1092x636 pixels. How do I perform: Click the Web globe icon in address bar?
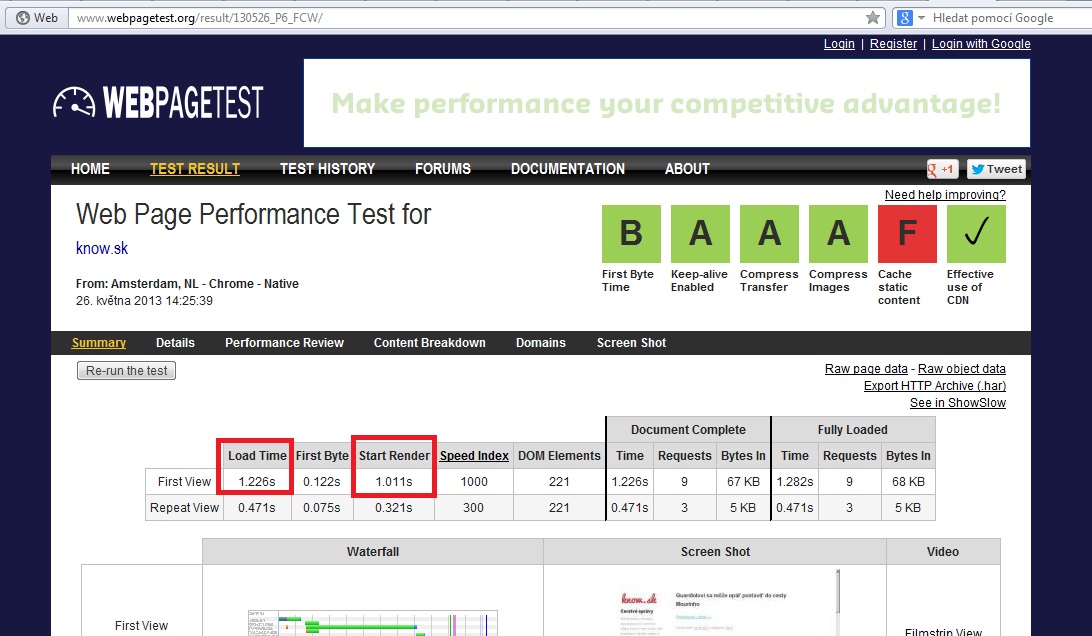(x=23, y=17)
